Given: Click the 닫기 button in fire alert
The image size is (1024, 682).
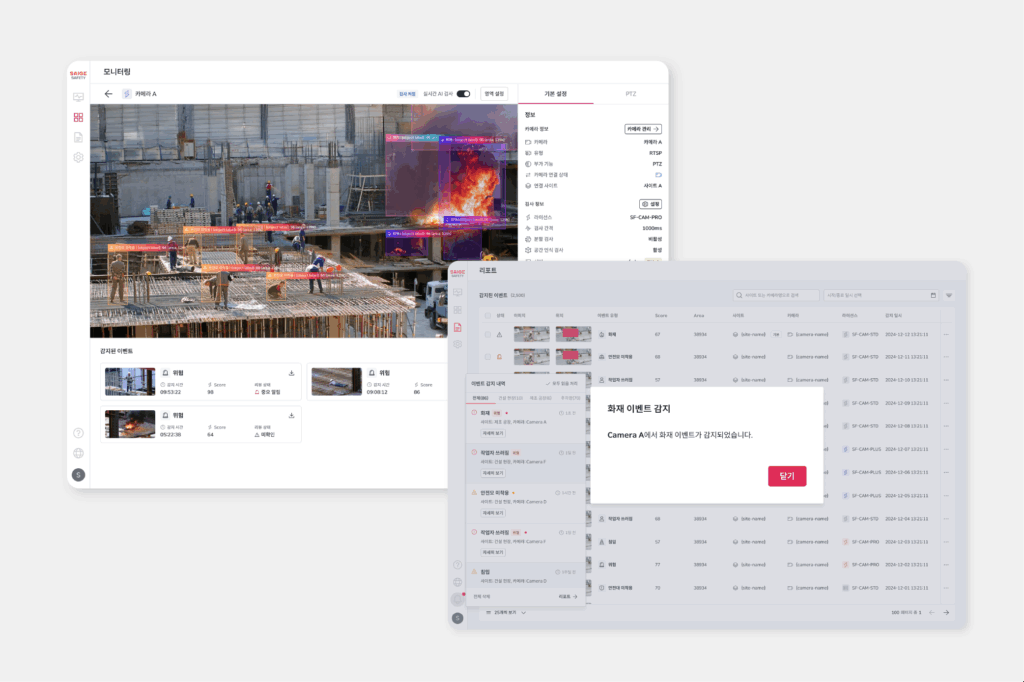Looking at the screenshot, I should click(x=786, y=476).
